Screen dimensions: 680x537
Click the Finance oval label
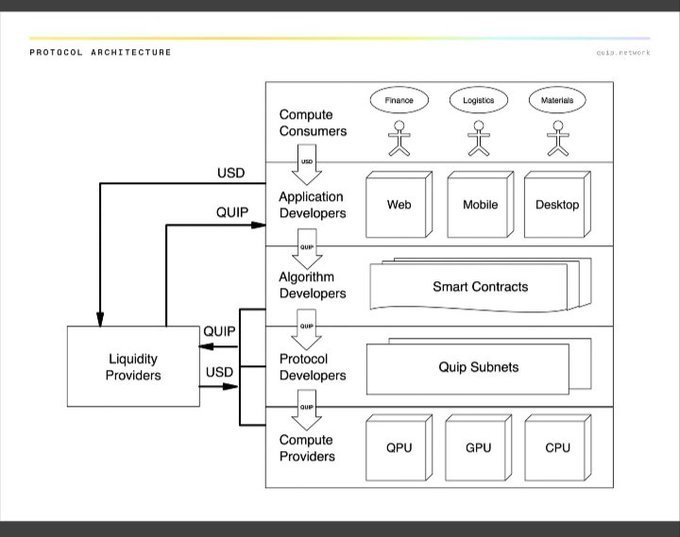(x=399, y=100)
